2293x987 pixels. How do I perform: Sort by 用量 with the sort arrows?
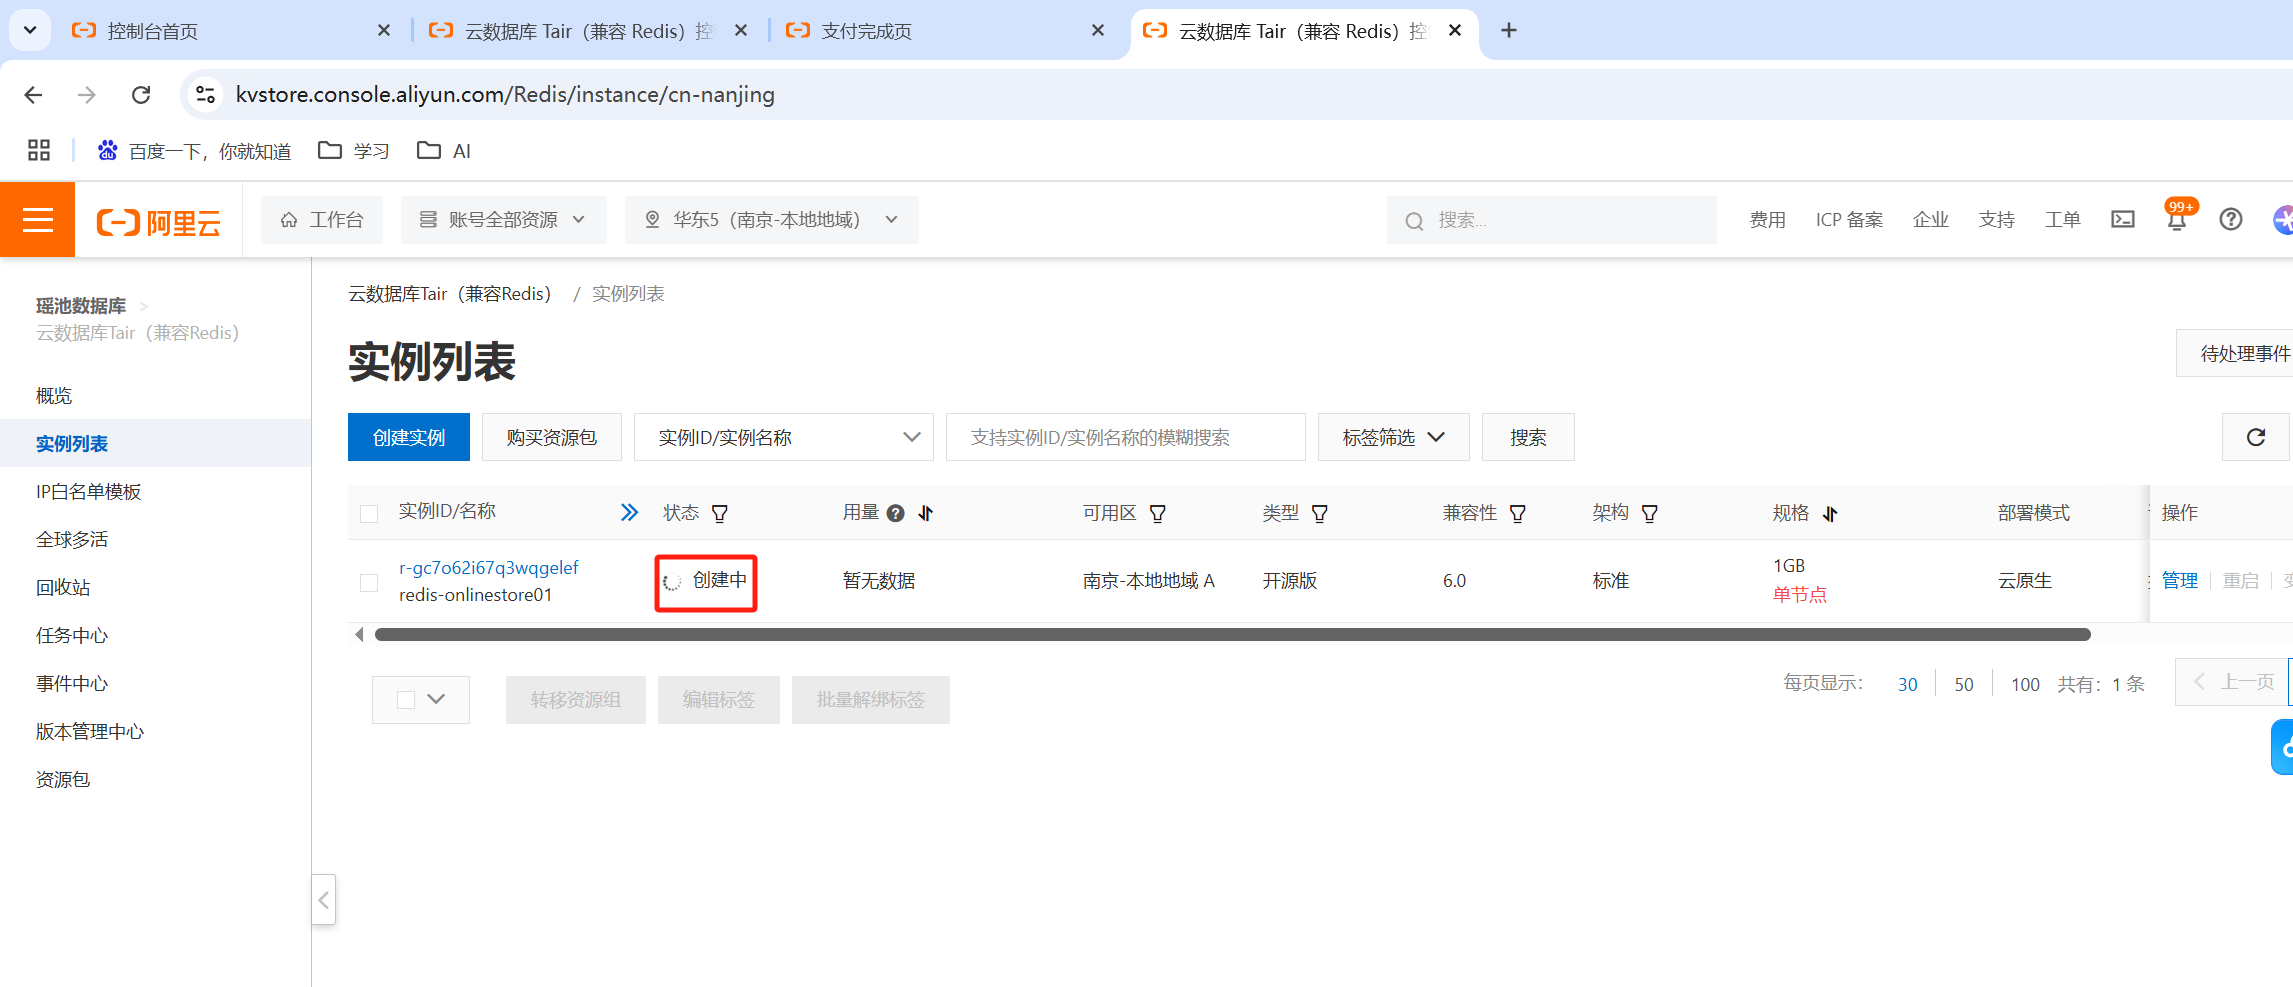pos(926,514)
